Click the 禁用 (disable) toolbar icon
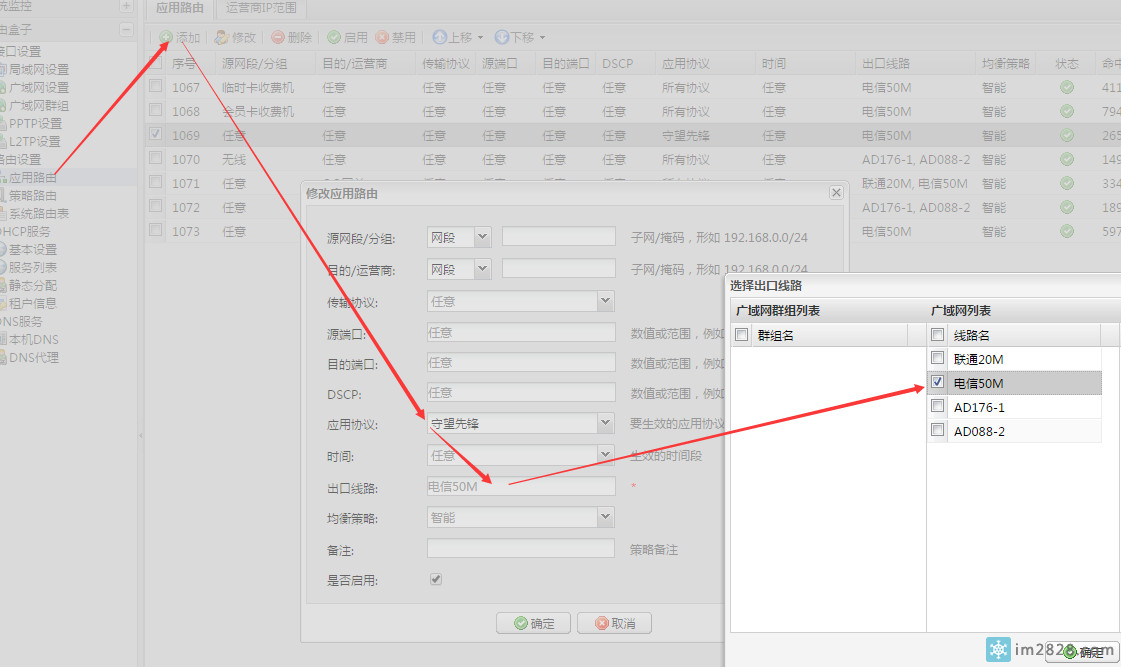The image size is (1121, 667). [382, 37]
